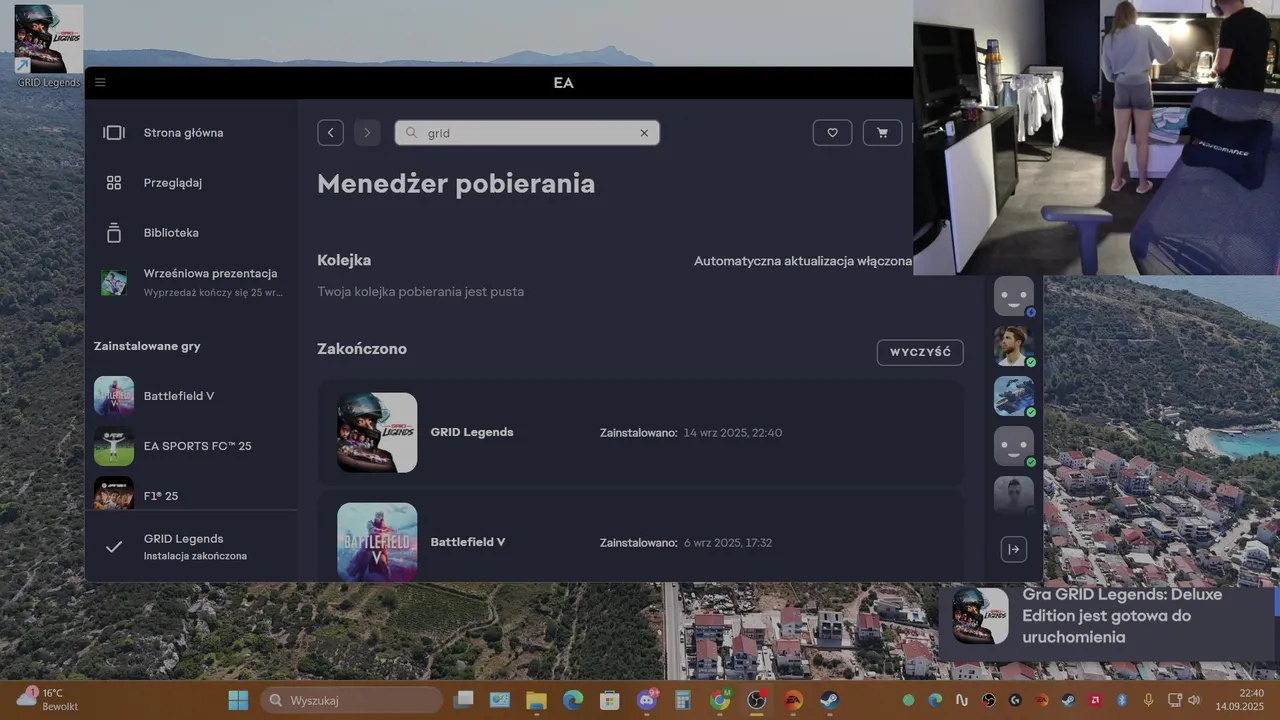The height and width of the screenshot is (720, 1280).
Task: Clear the search text with X
Action: (x=644, y=132)
